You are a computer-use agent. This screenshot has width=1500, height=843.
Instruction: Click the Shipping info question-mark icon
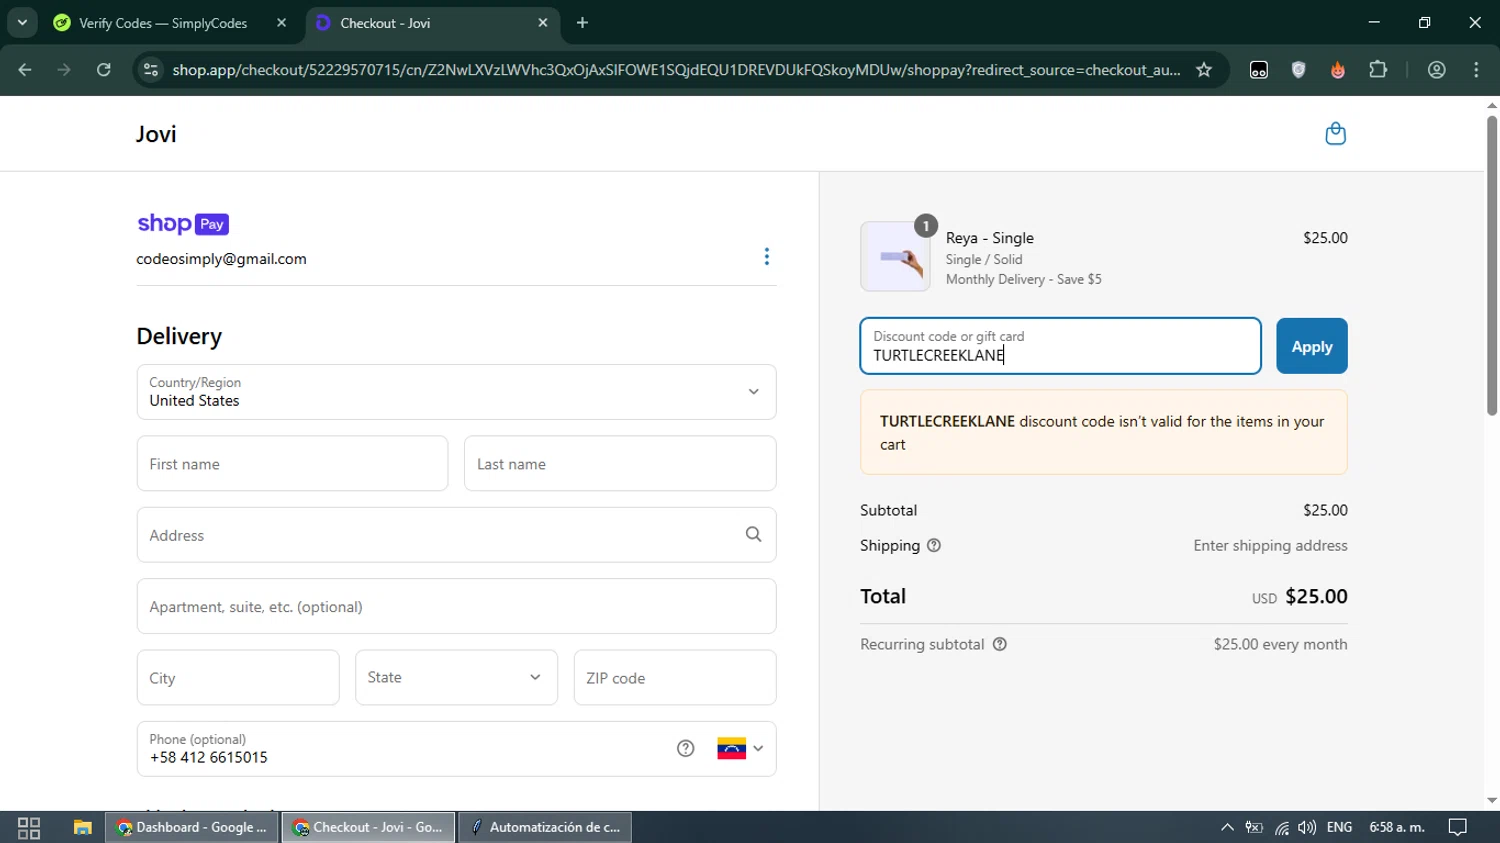[x=934, y=546]
